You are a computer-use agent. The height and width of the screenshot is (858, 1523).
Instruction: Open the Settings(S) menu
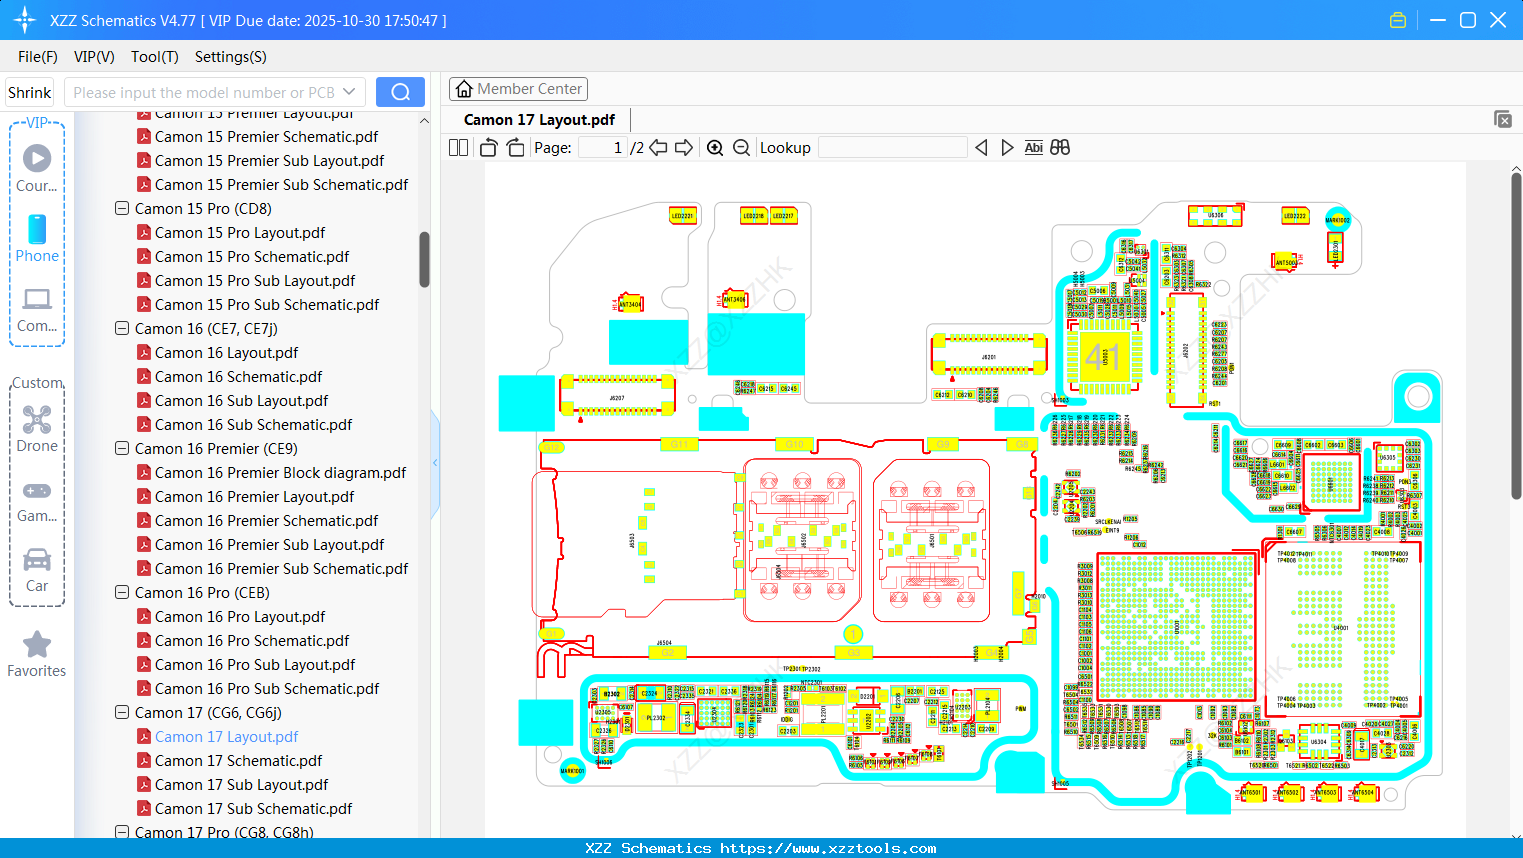tap(231, 57)
